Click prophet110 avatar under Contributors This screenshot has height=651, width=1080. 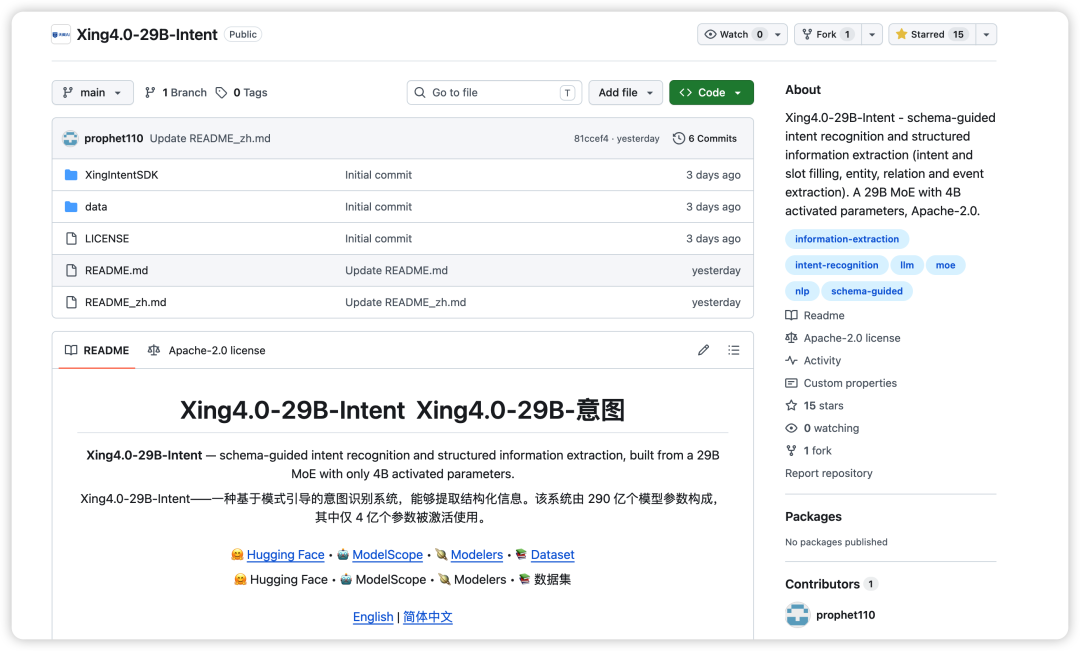(798, 614)
